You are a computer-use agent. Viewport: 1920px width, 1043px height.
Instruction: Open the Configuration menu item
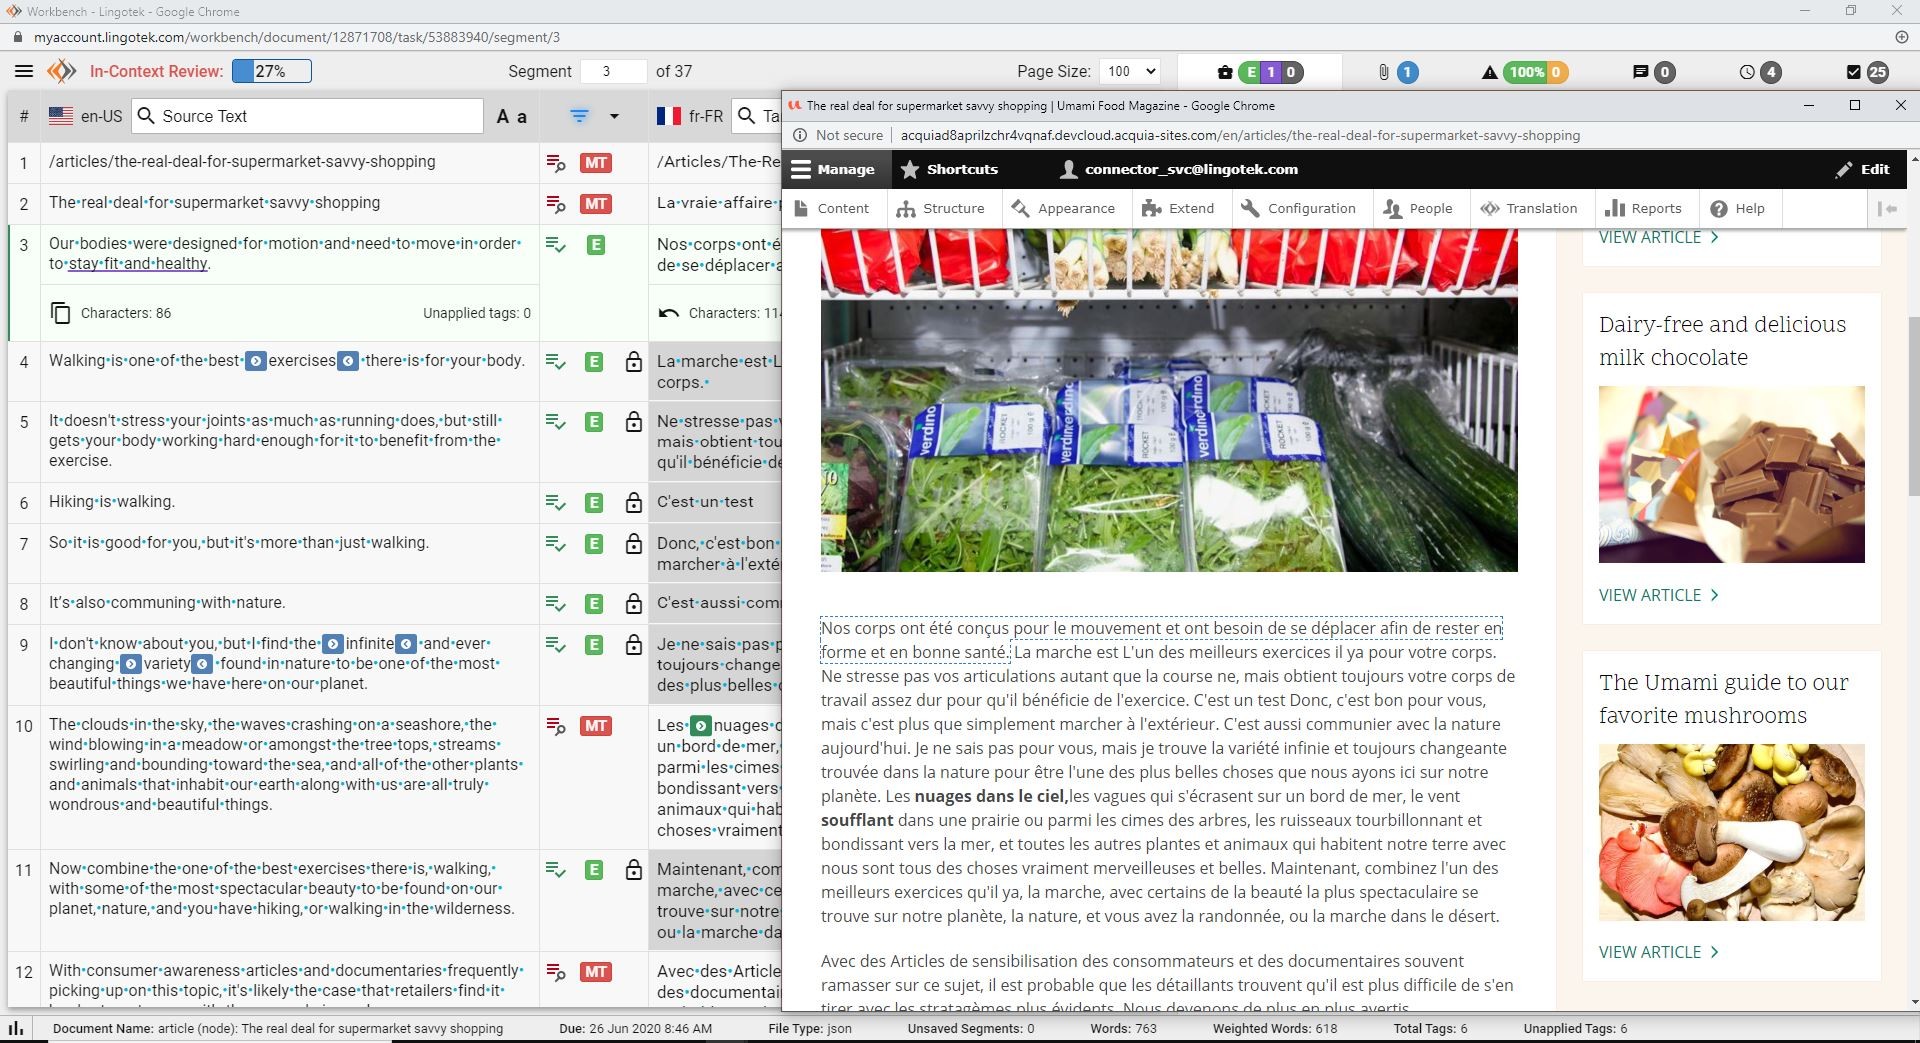coord(1298,208)
